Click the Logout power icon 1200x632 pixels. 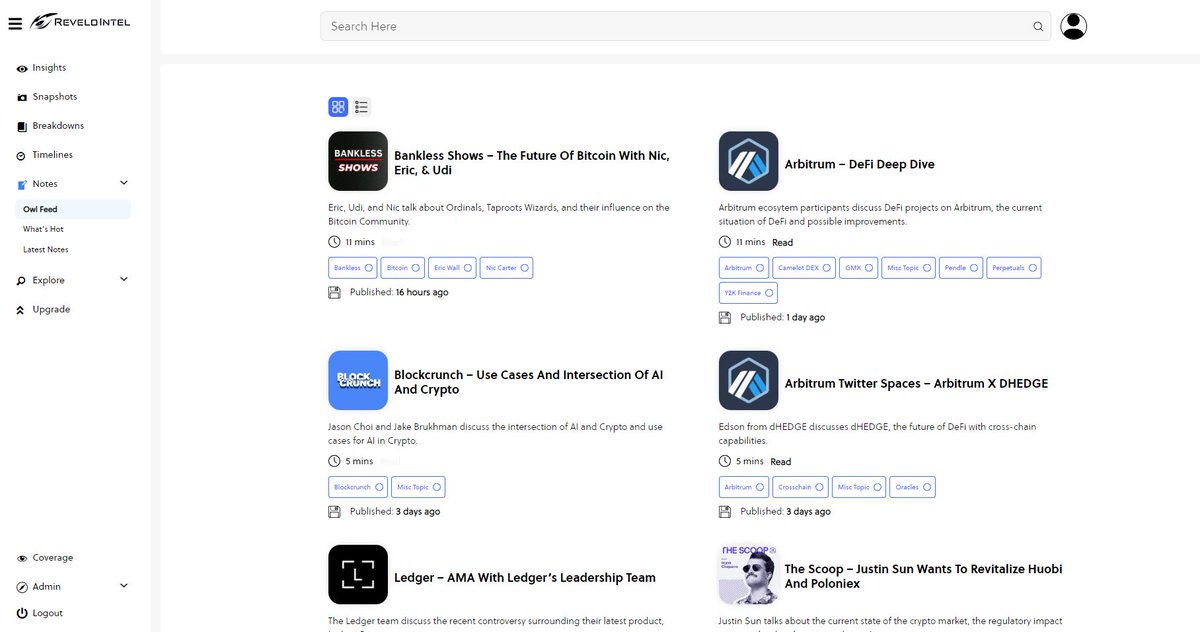(x=22, y=613)
